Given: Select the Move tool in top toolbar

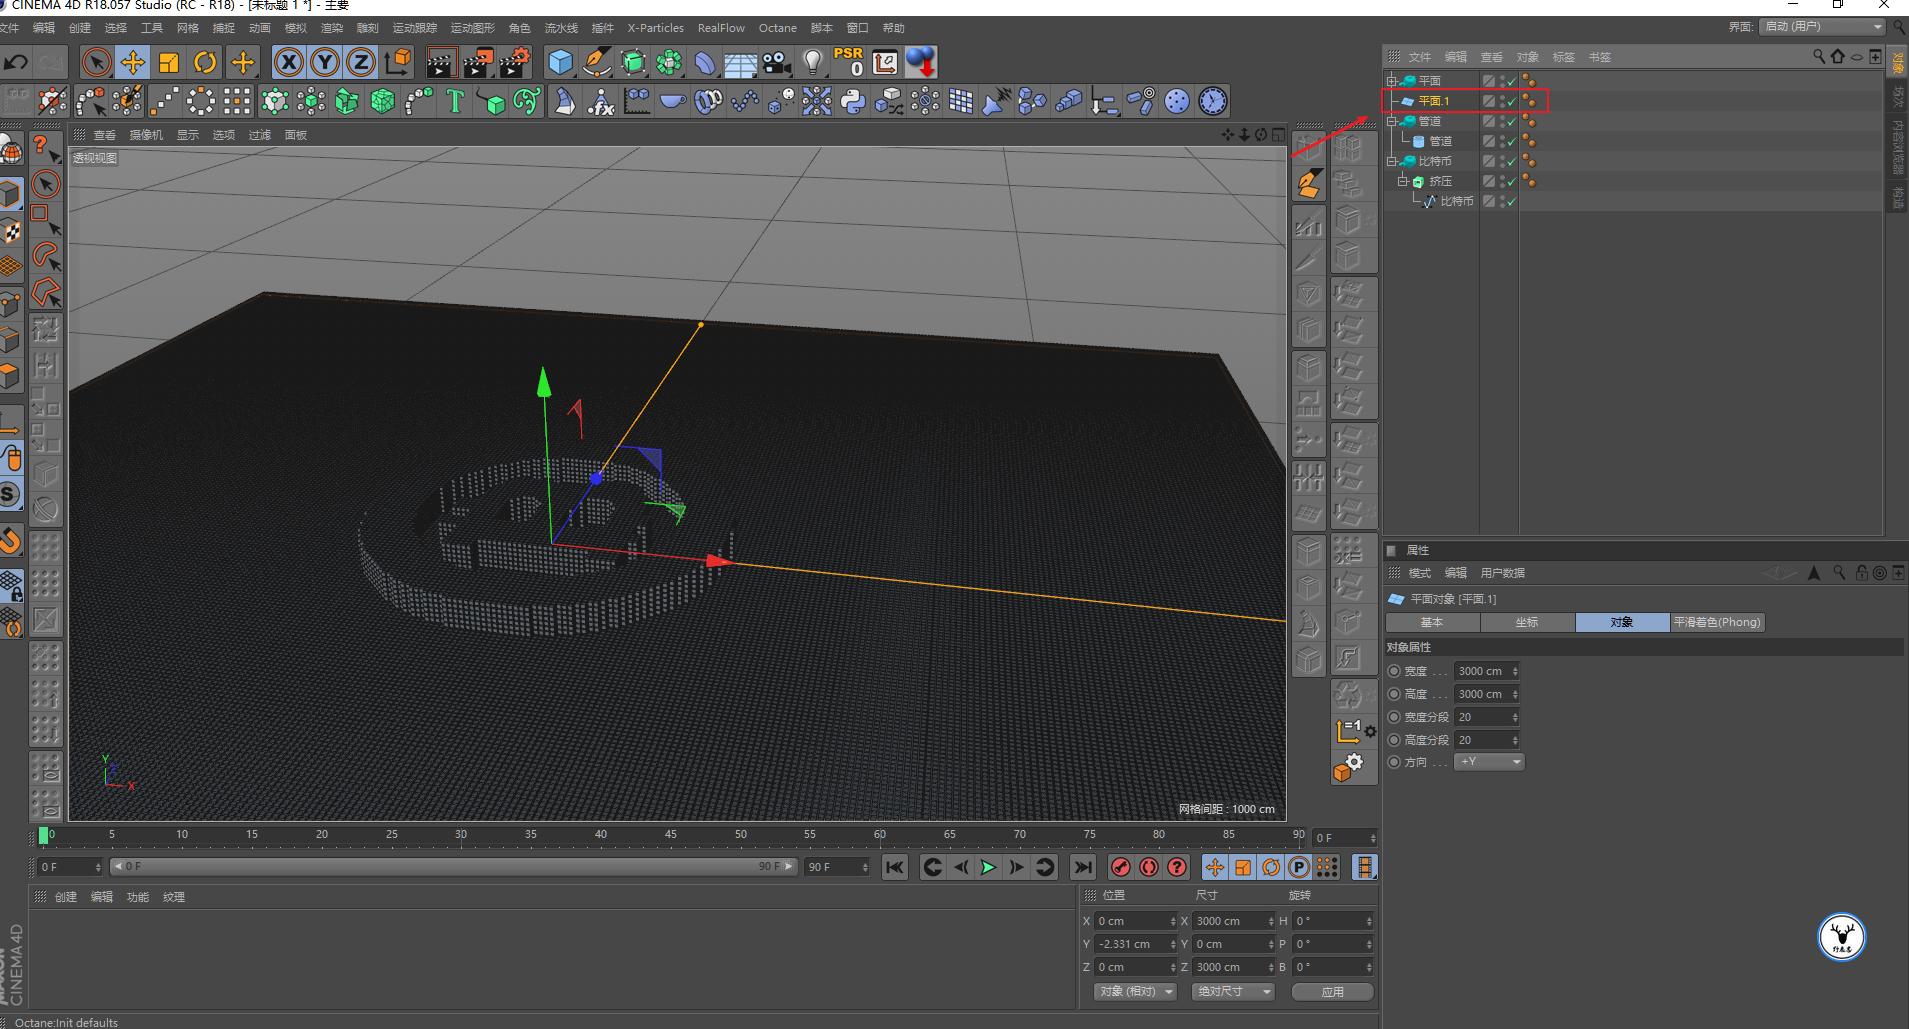Looking at the screenshot, I should point(132,63).
